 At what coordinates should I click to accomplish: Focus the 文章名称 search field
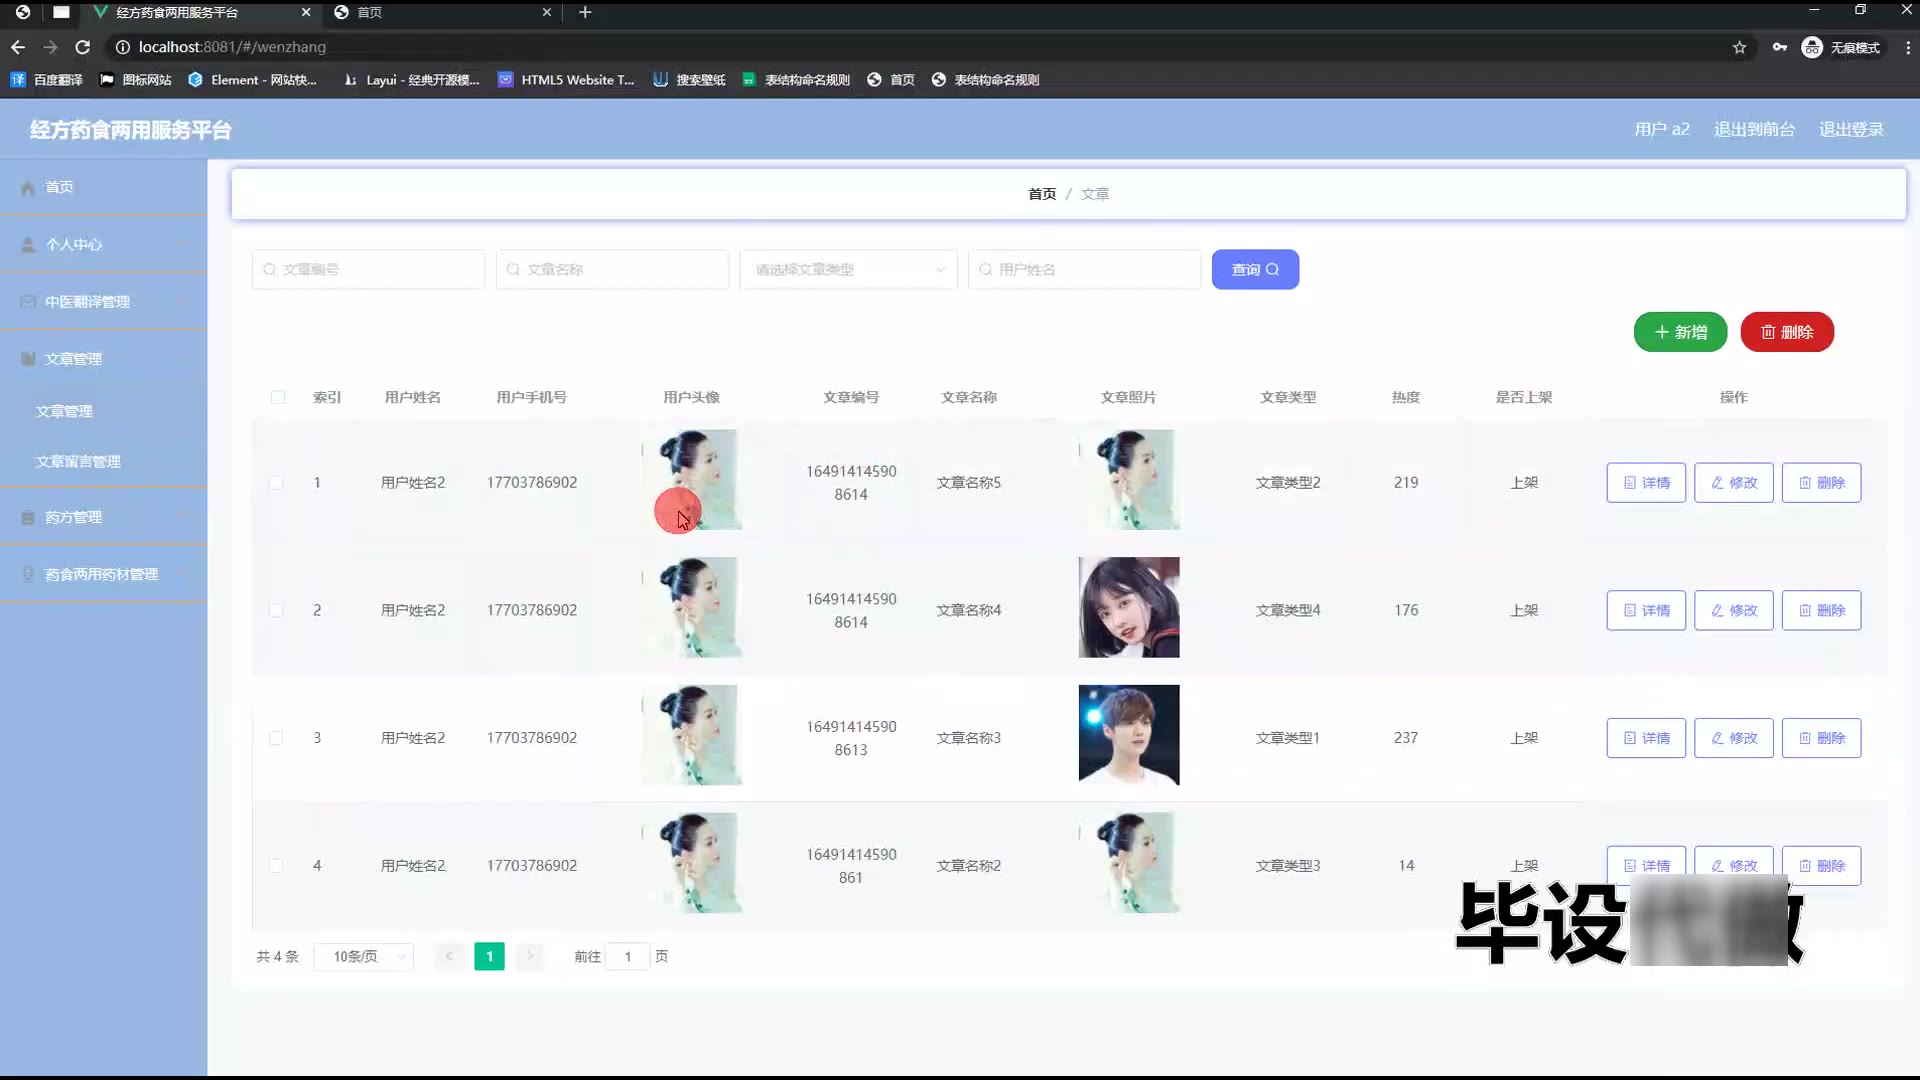click(x=612, y=269)
